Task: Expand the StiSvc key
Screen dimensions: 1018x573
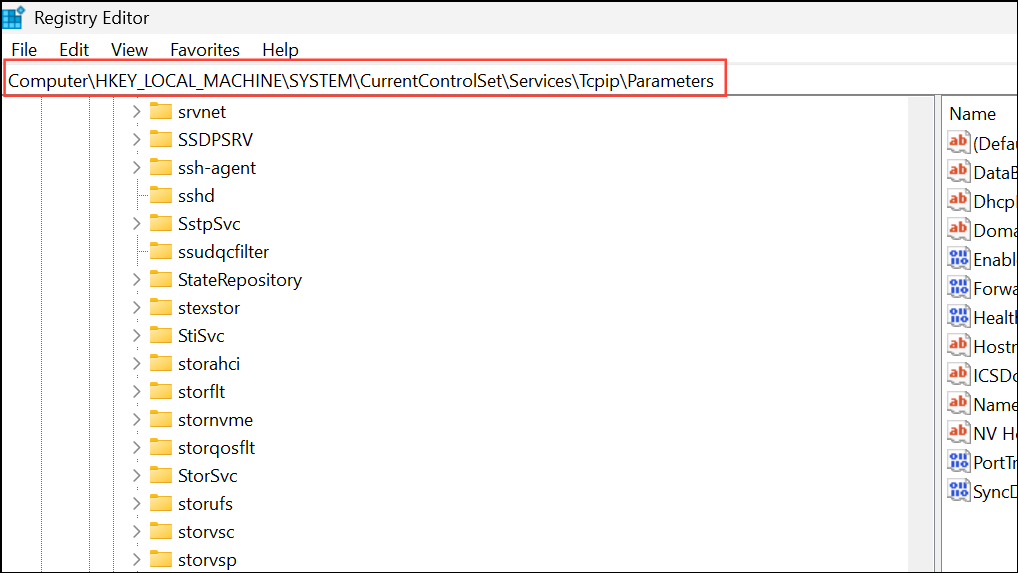Action: (136, 335)
